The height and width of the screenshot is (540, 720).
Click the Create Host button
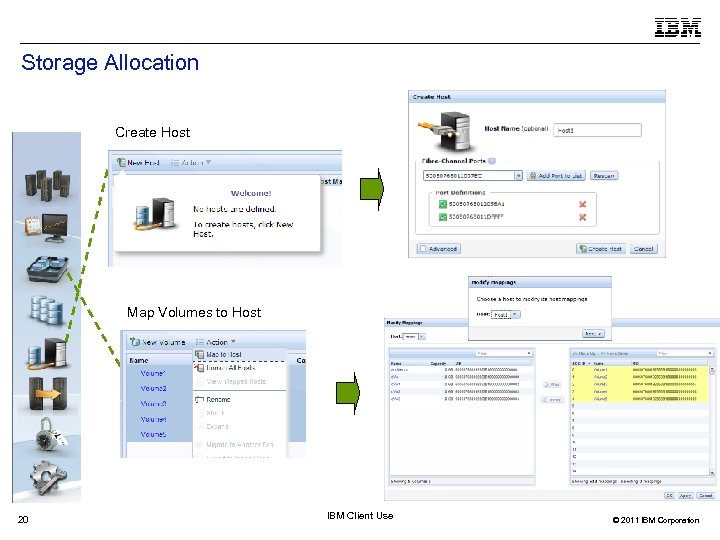[601, 249]
